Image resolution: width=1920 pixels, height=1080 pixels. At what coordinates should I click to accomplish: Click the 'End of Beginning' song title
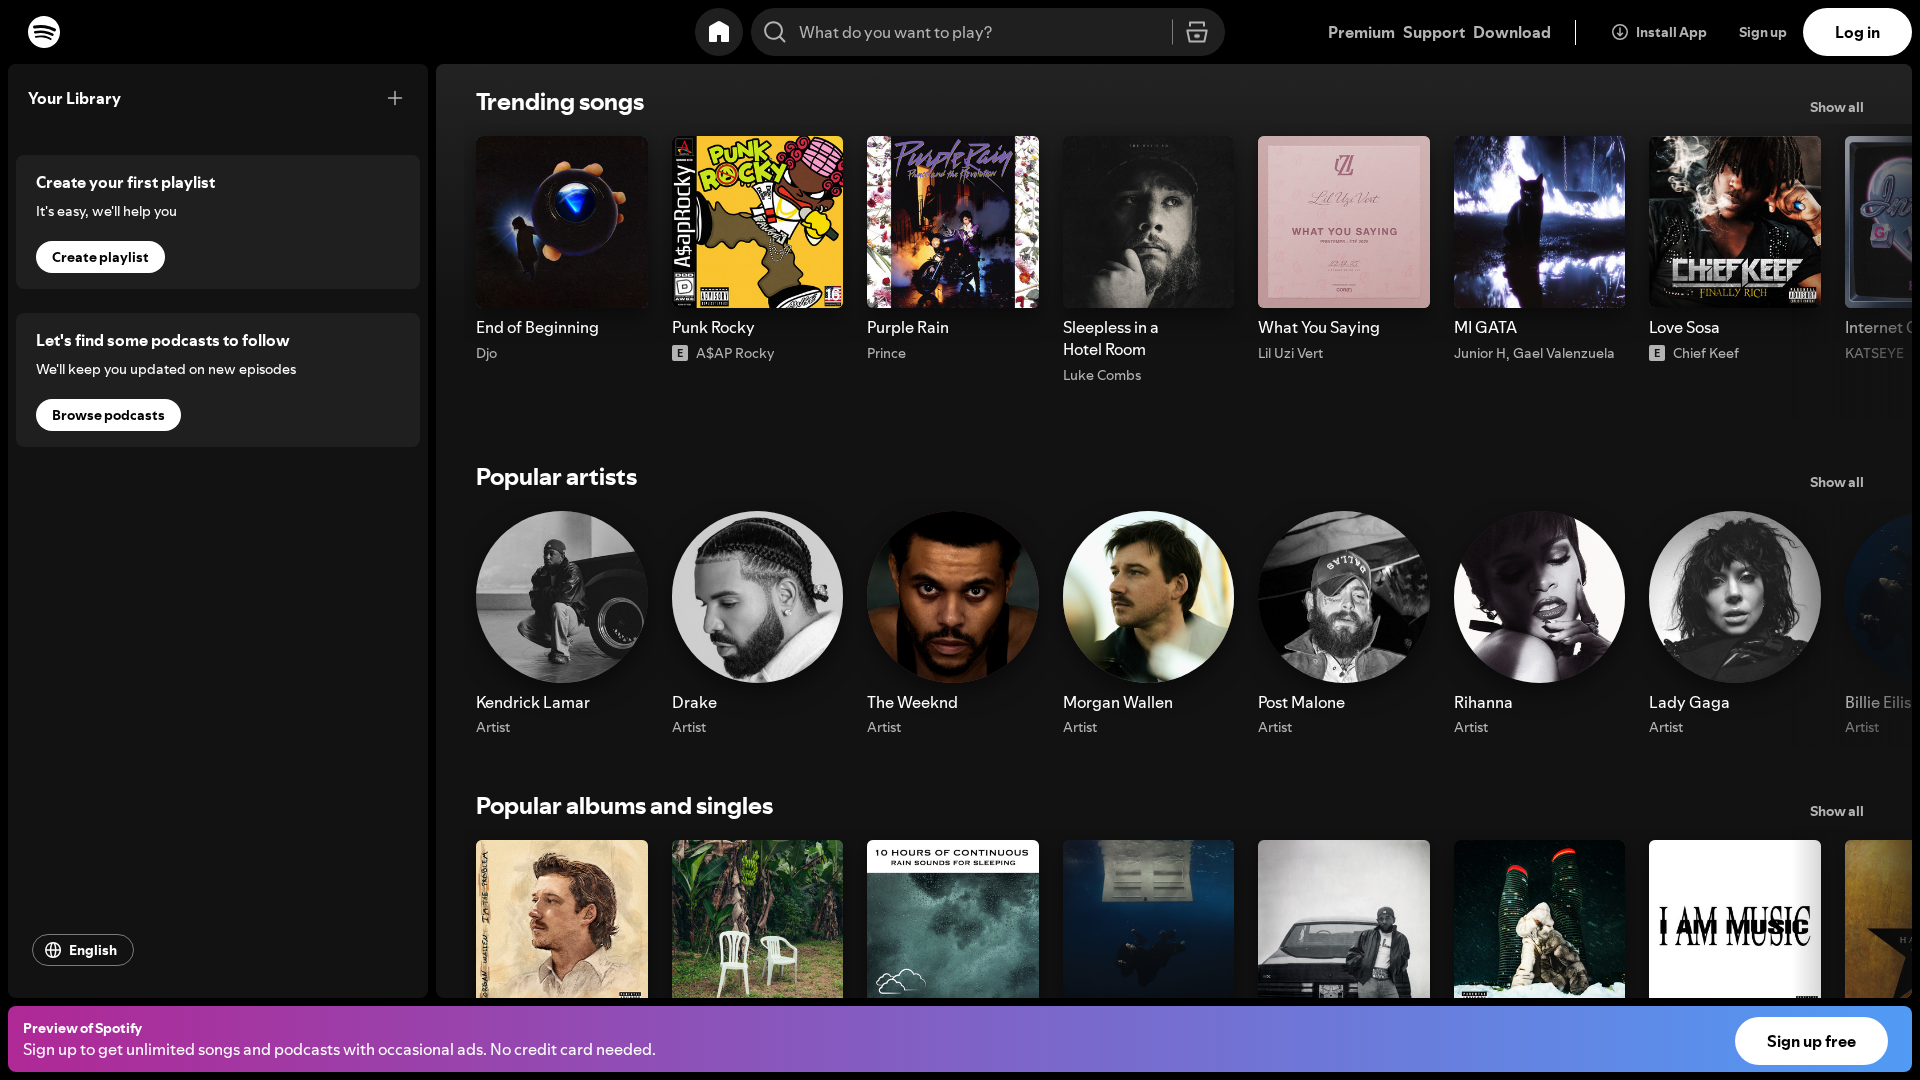coord(537,327)
